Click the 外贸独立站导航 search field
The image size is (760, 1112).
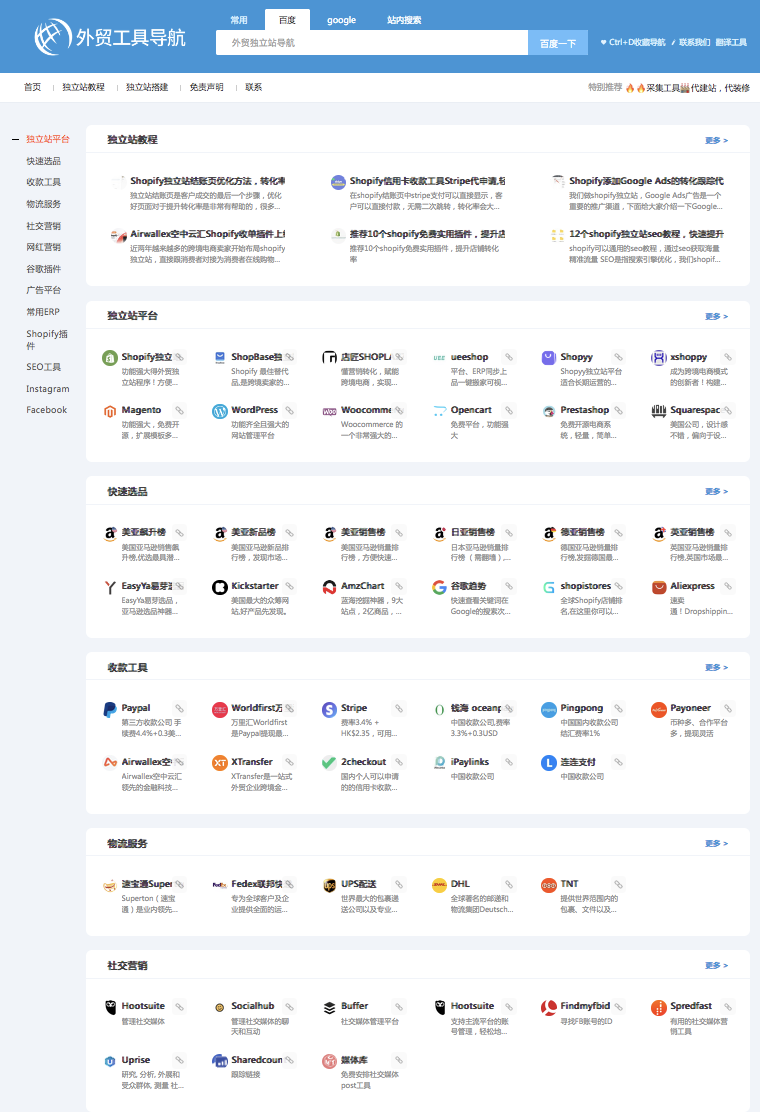tap(371, 43)
